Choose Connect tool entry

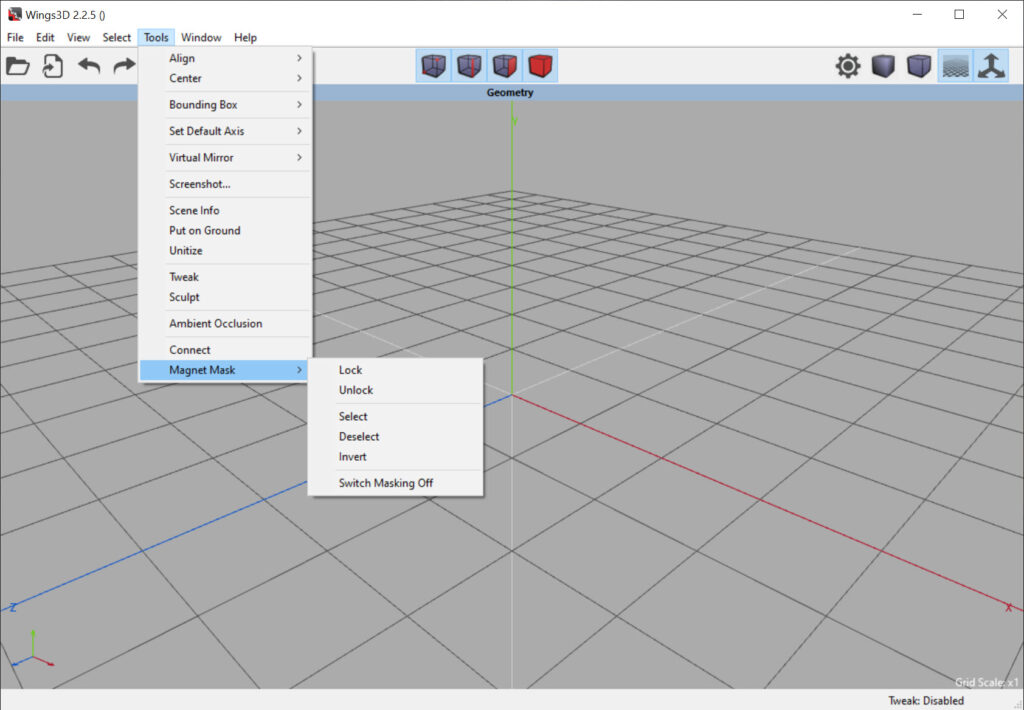pyautogui.click(x=225, y=350)
